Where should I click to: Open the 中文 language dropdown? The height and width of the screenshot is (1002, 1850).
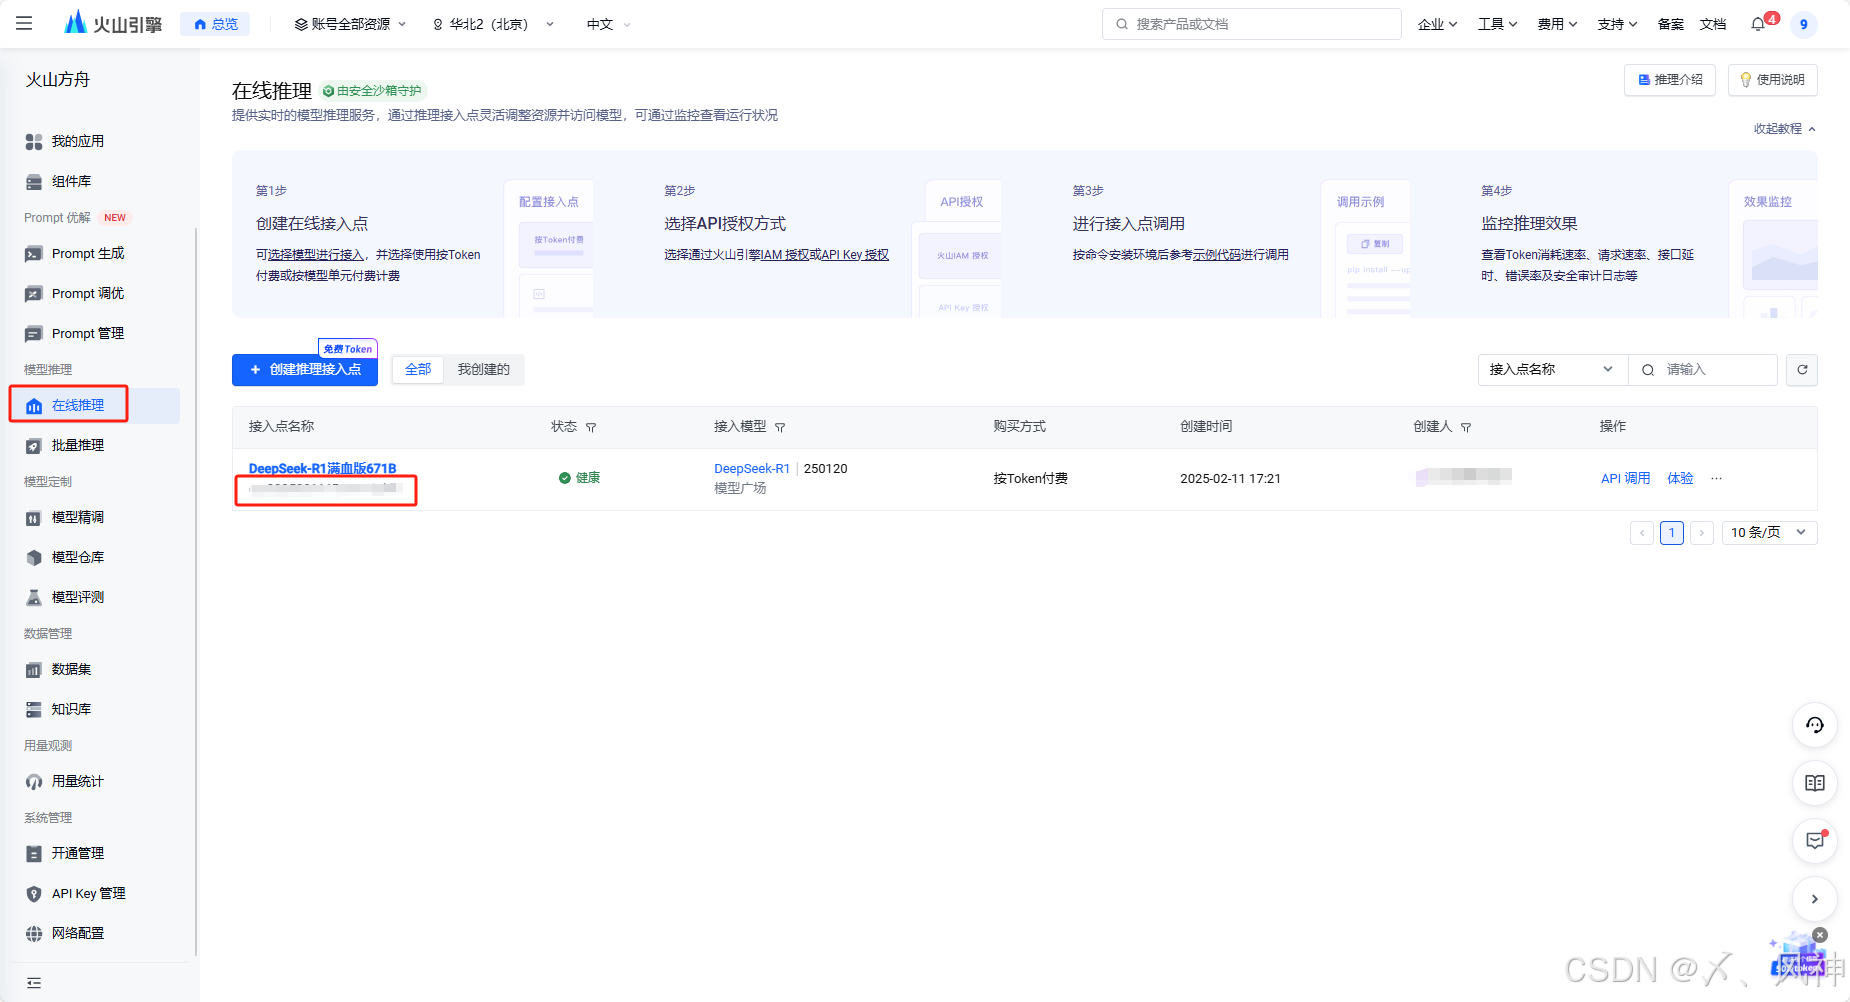pos(608,24)
